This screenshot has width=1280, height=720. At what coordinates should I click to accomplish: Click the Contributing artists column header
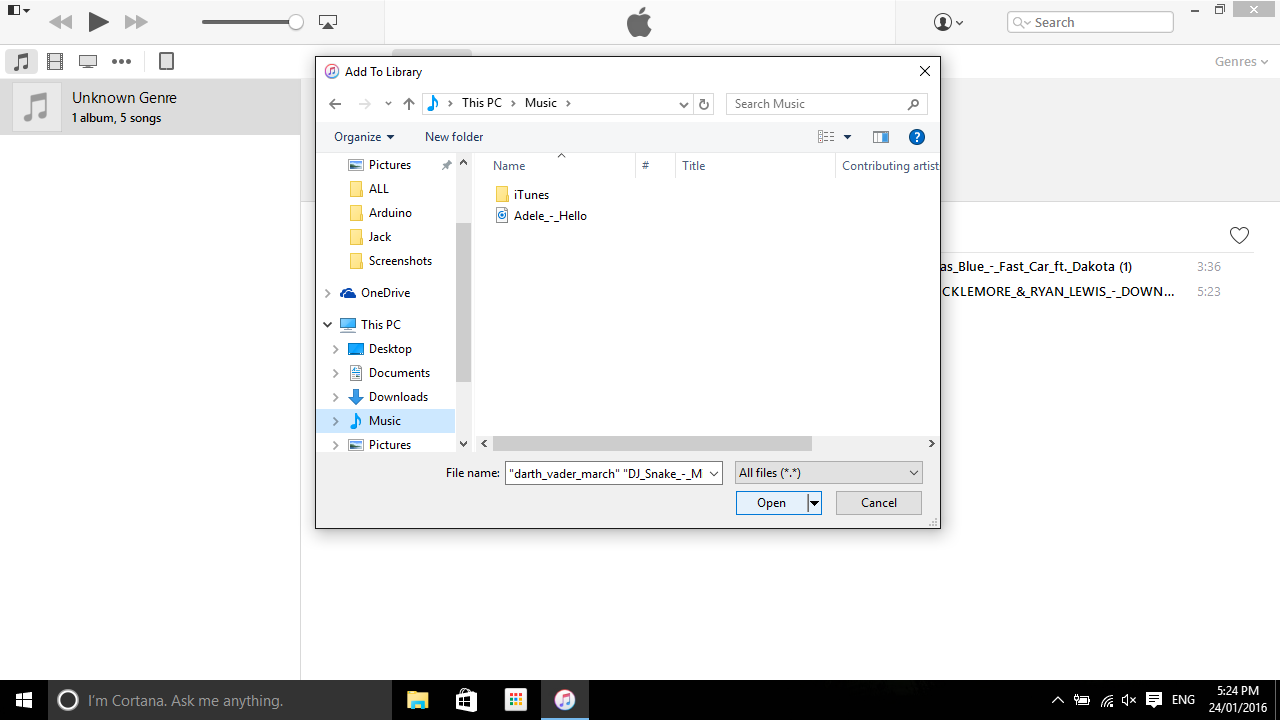coord(888,166)
